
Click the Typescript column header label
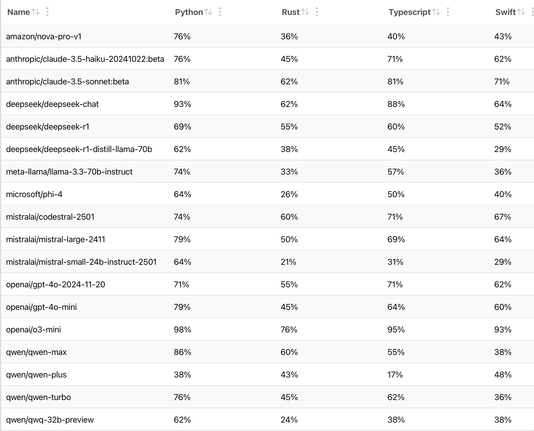[410, 12]
